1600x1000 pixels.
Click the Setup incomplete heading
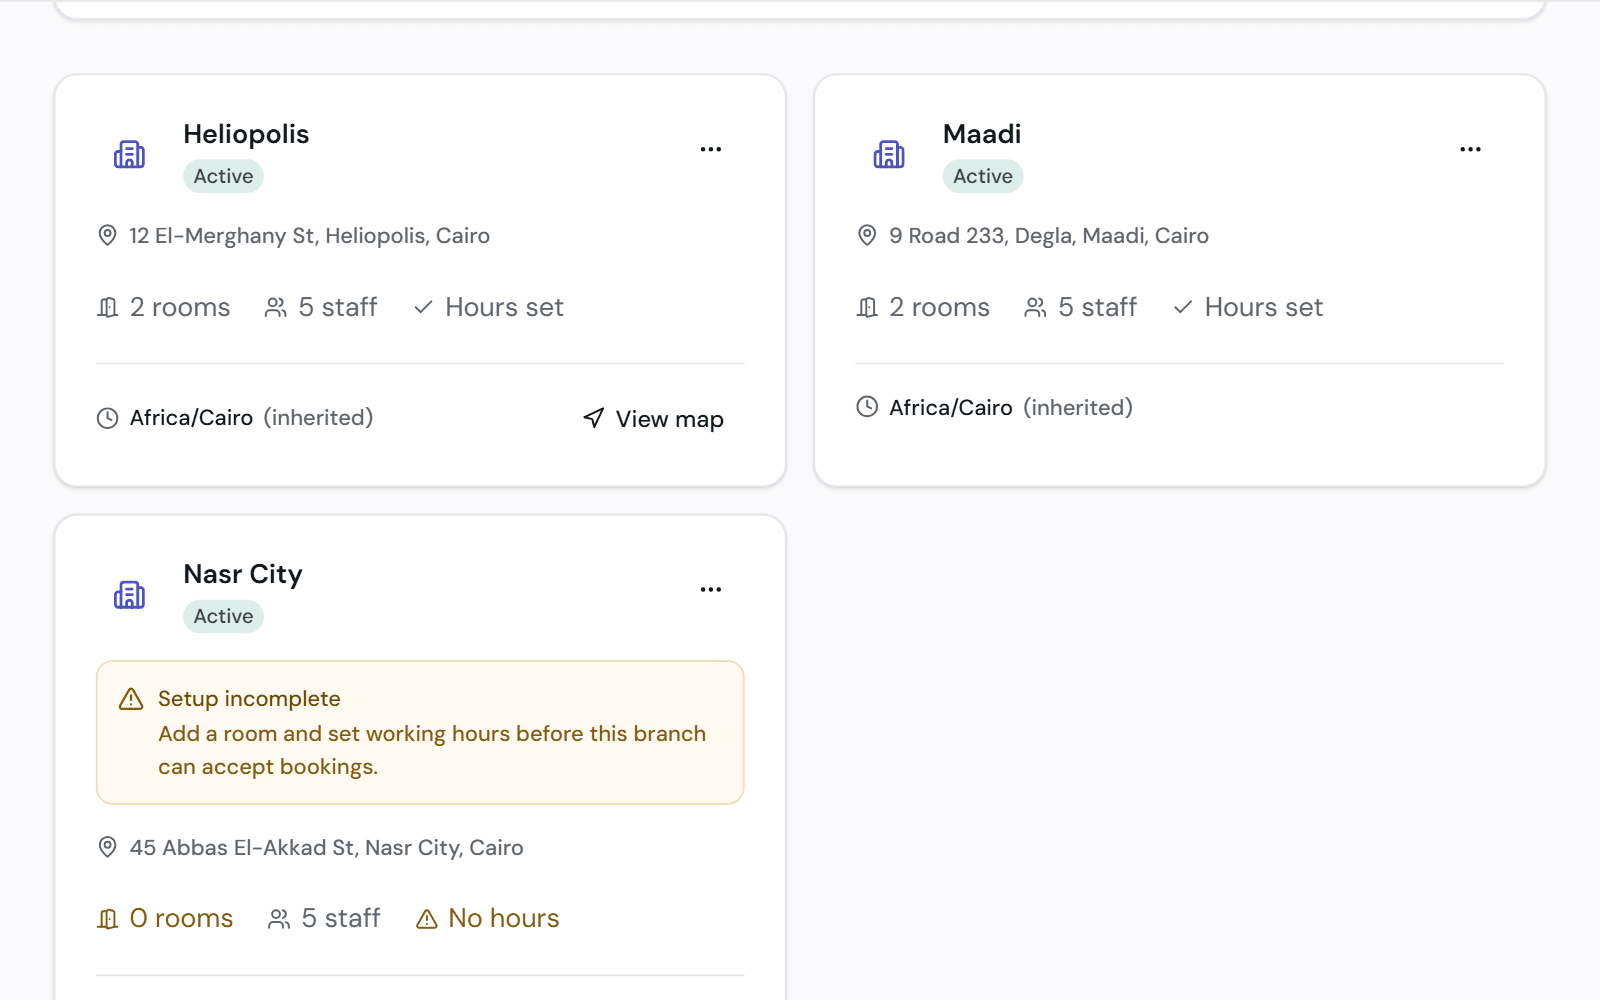[x=249, y=698]
